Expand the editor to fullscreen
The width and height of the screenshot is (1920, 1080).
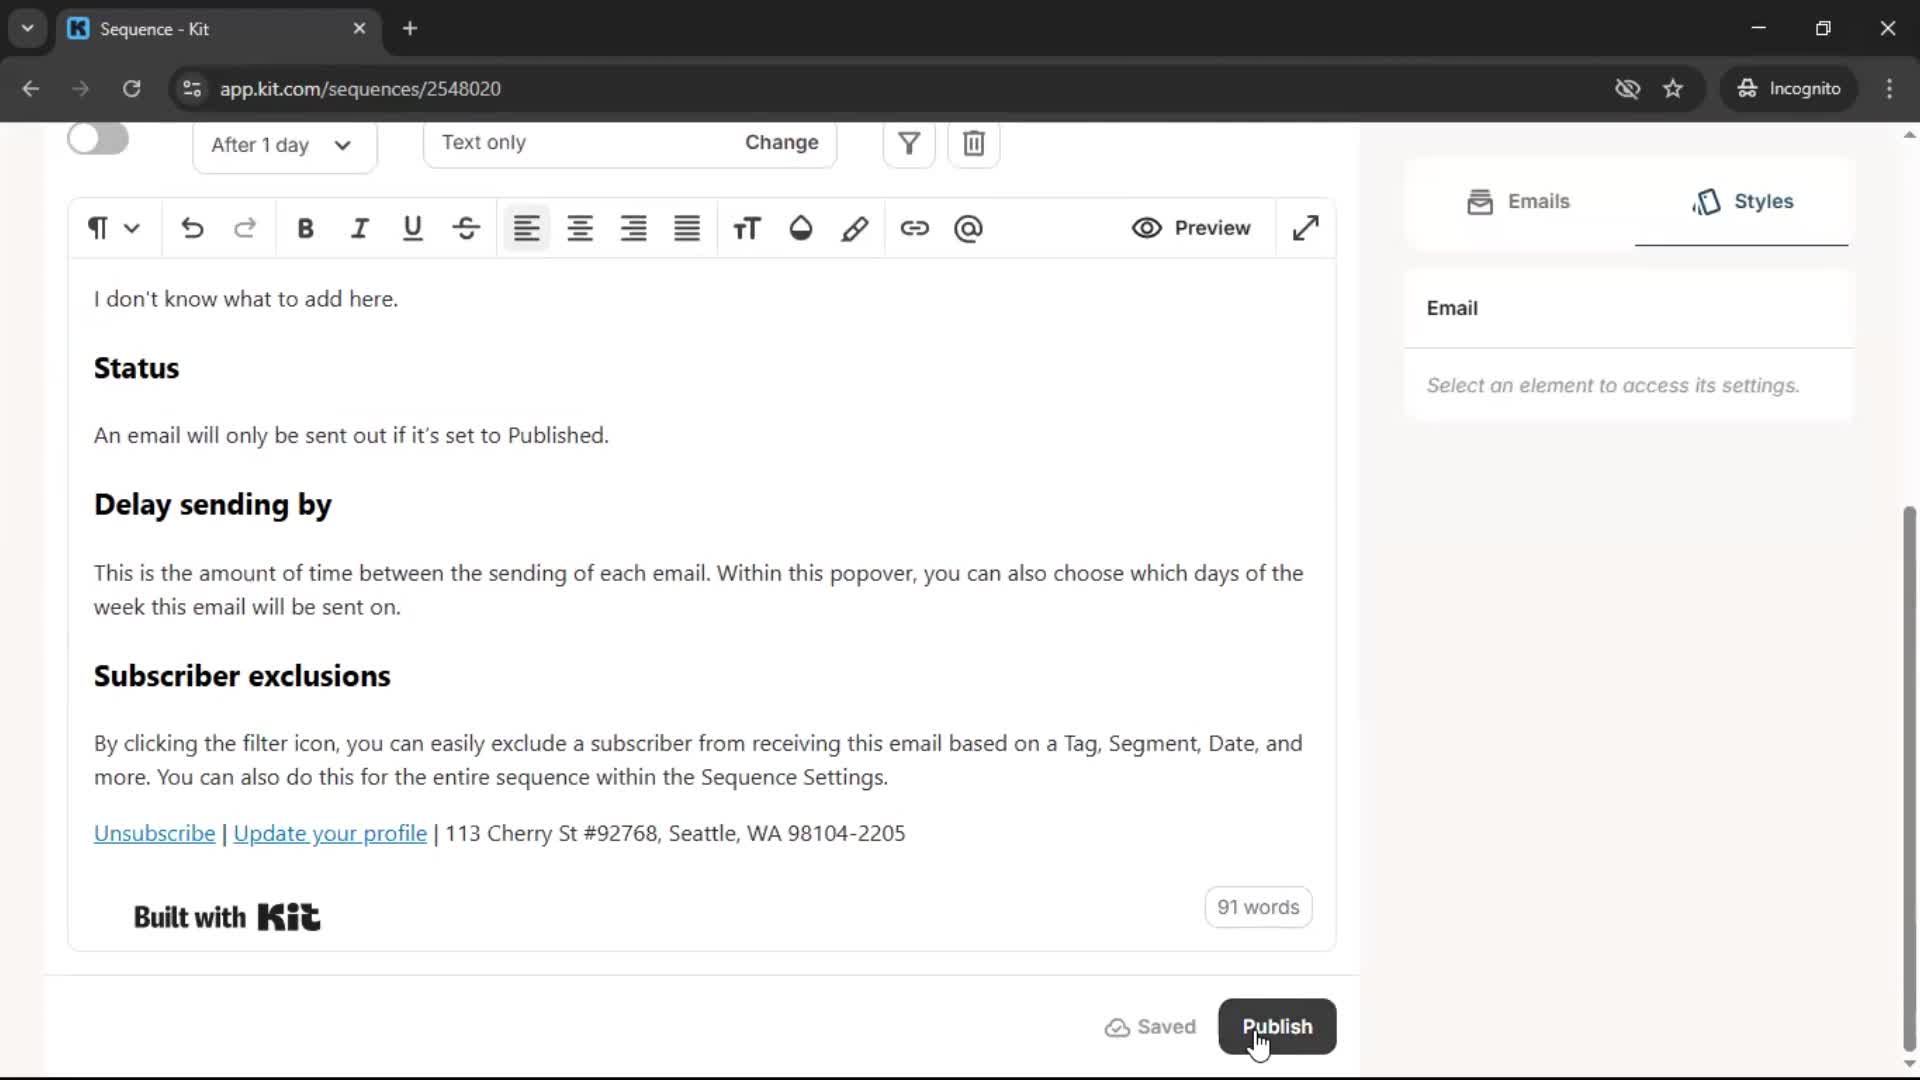(1306, 228)
